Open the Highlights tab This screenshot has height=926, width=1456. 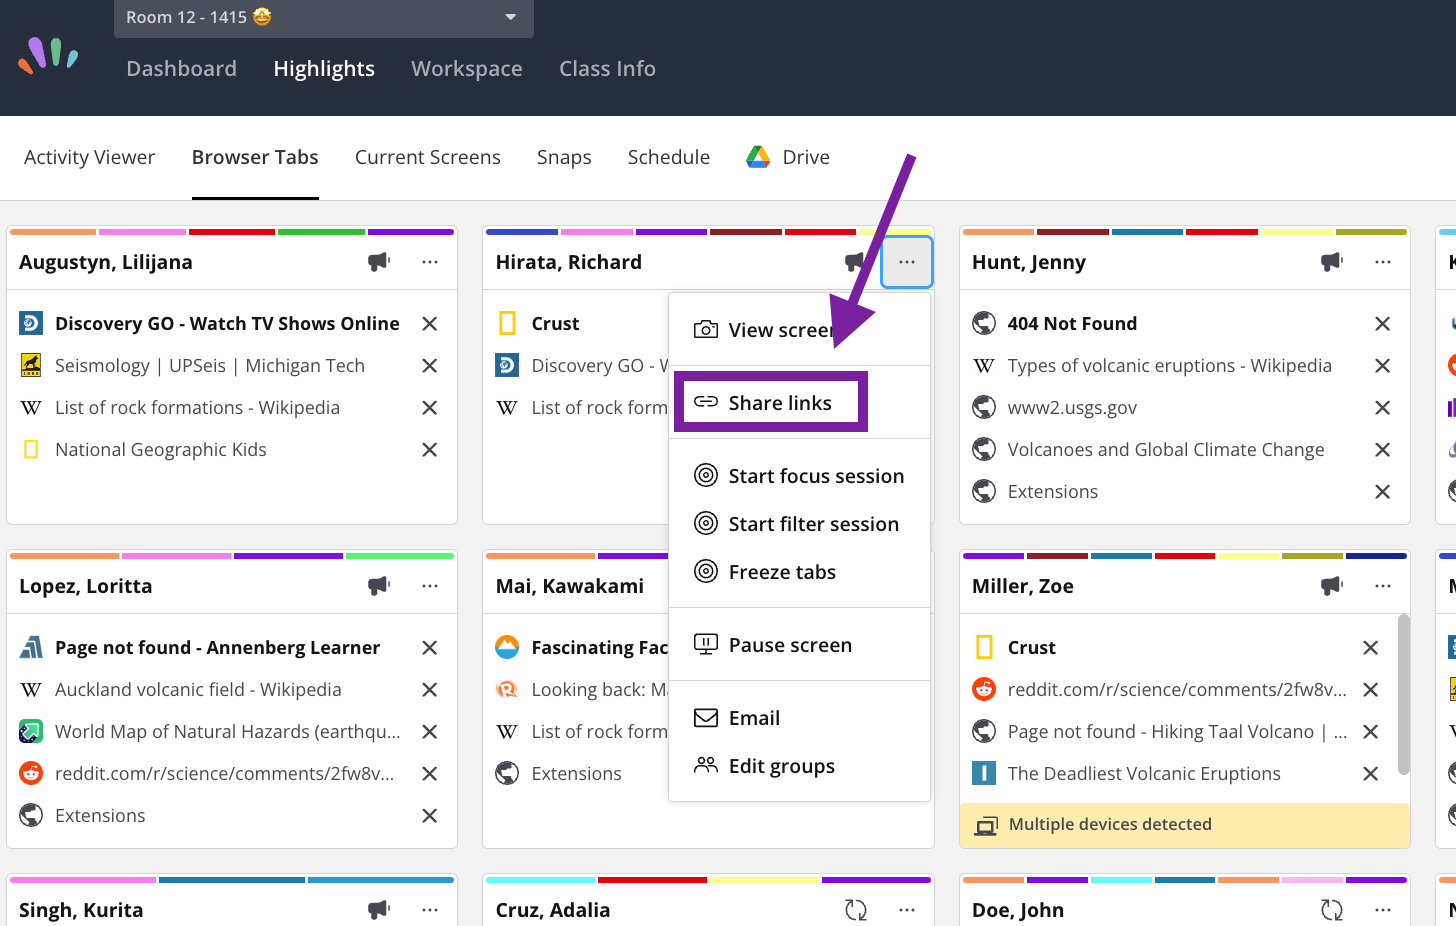[x=324, y=69]
